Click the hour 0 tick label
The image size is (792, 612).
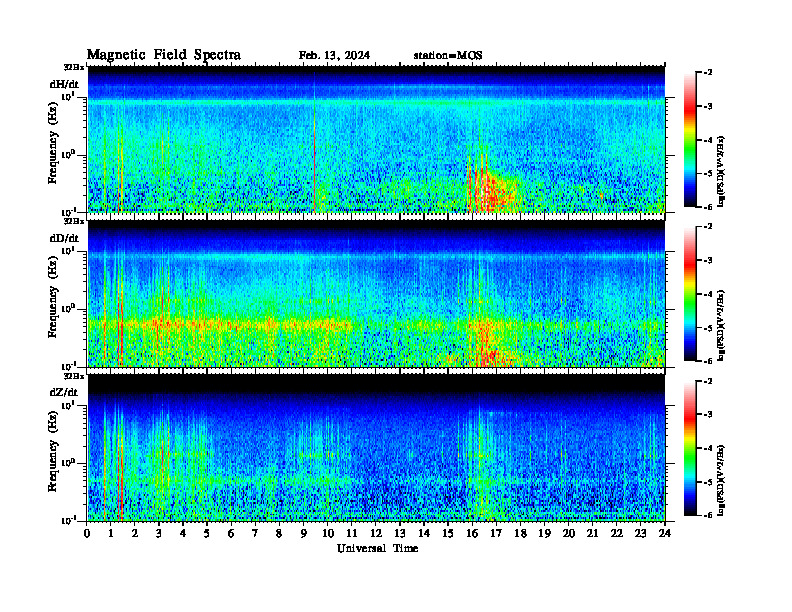87,533
